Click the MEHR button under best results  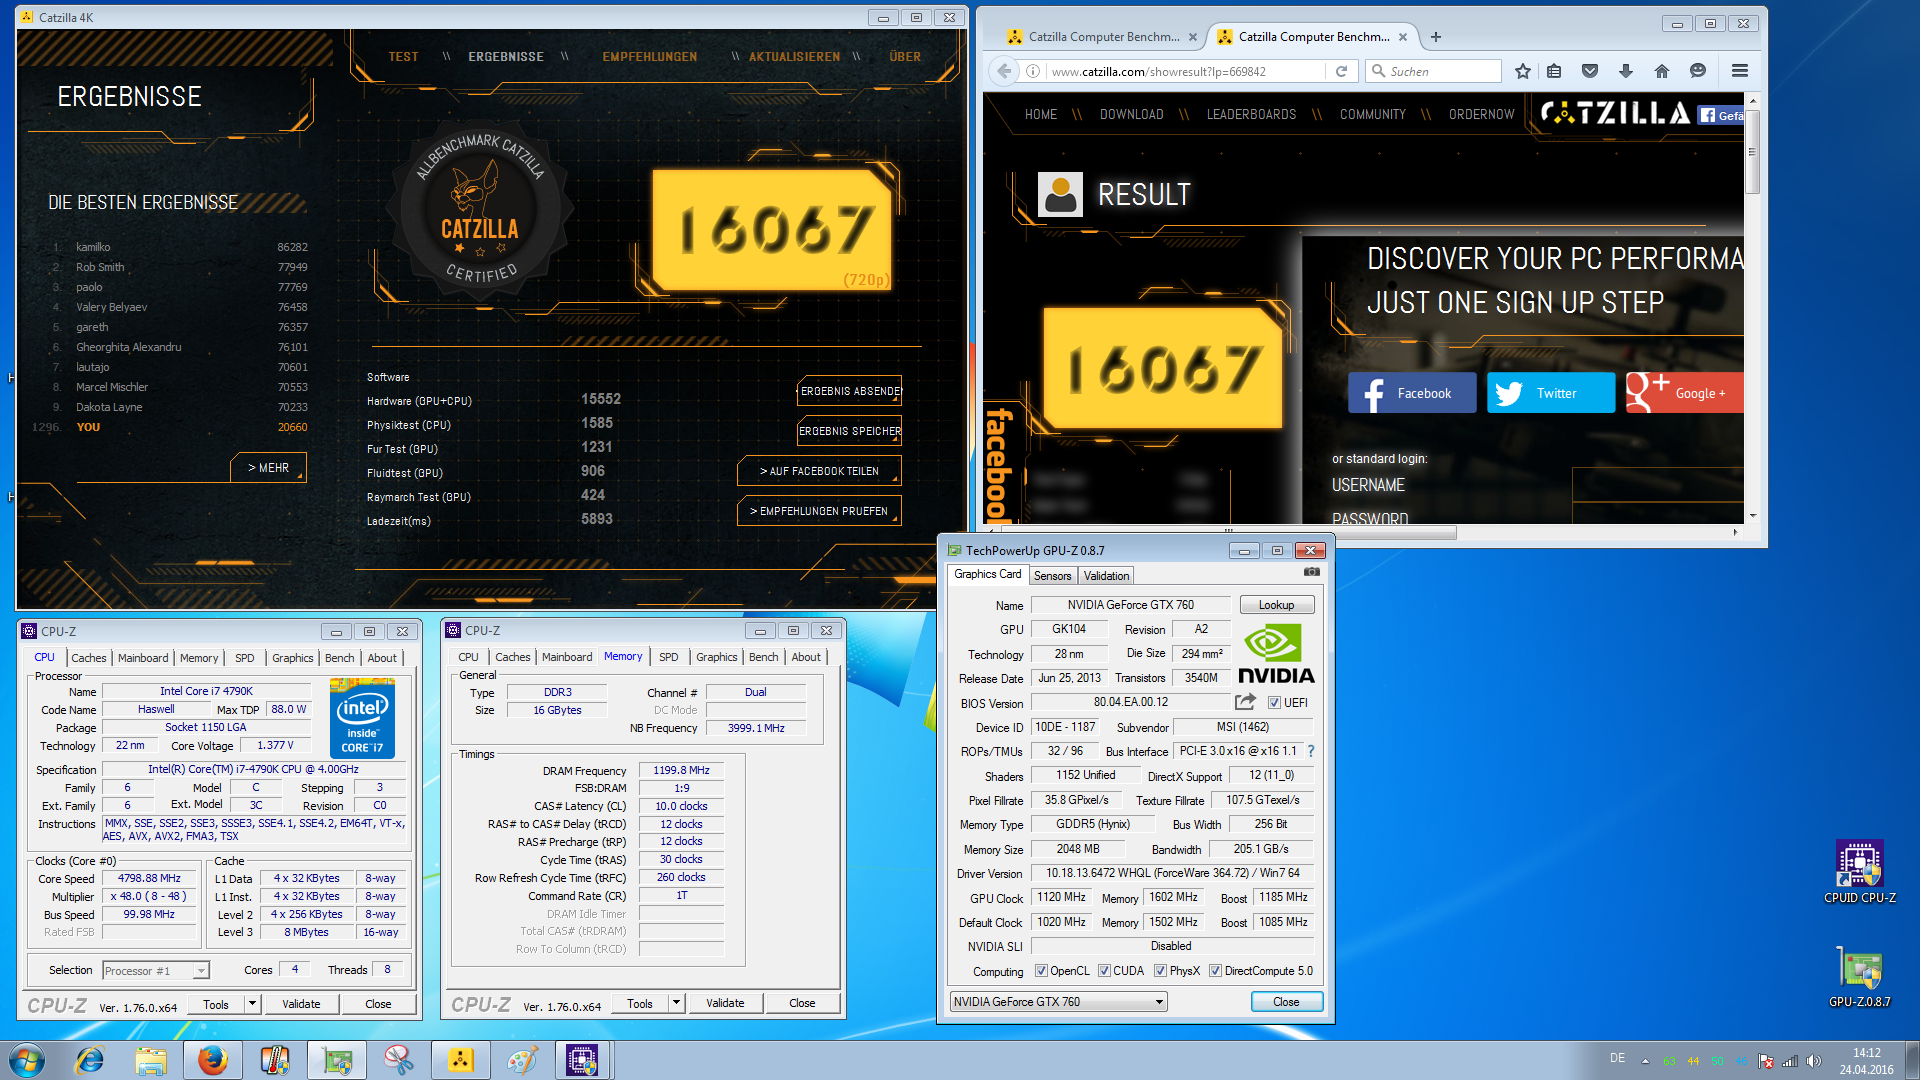268,468
